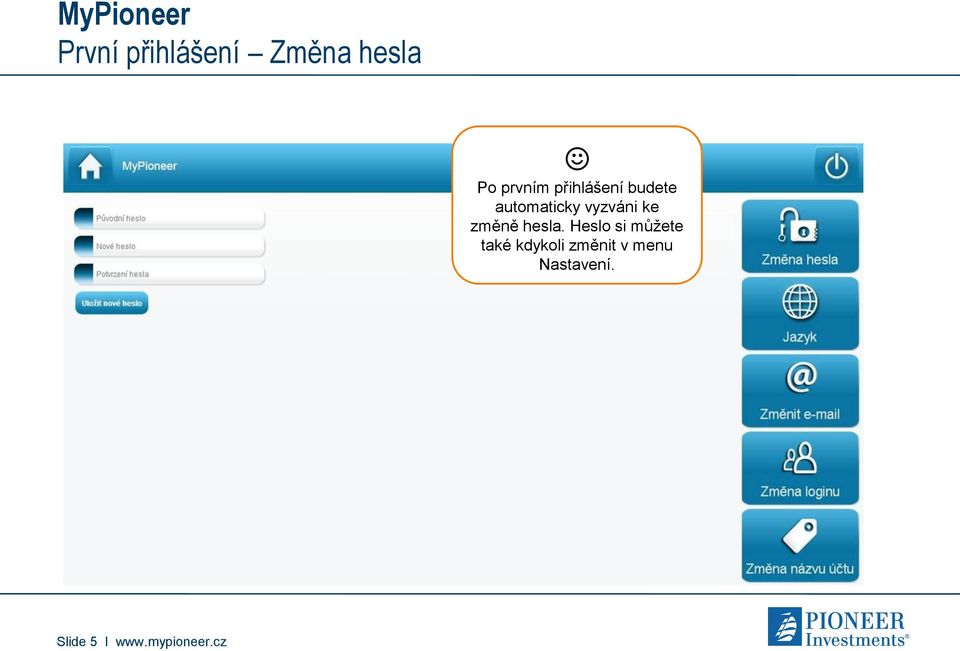The width and height of the screenshot is (960, 651).
Task: Open the Změna názvu účtu tag tile
Action: tap(800, 546)
